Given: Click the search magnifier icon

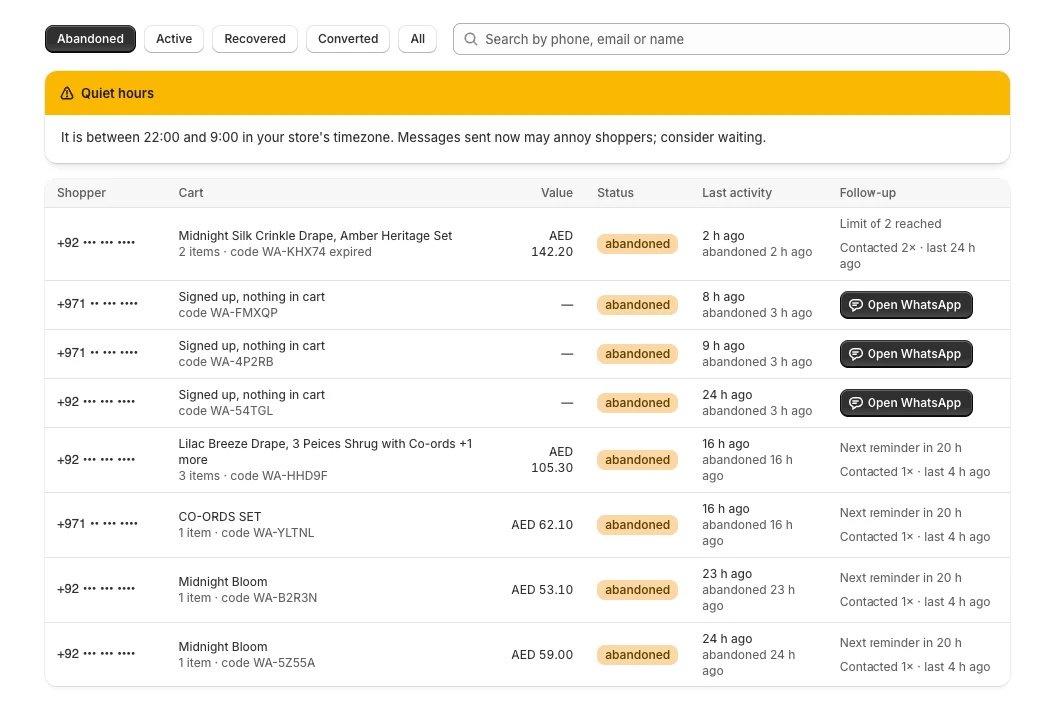Looking at the screenshot, I should (x=470, y=39).
